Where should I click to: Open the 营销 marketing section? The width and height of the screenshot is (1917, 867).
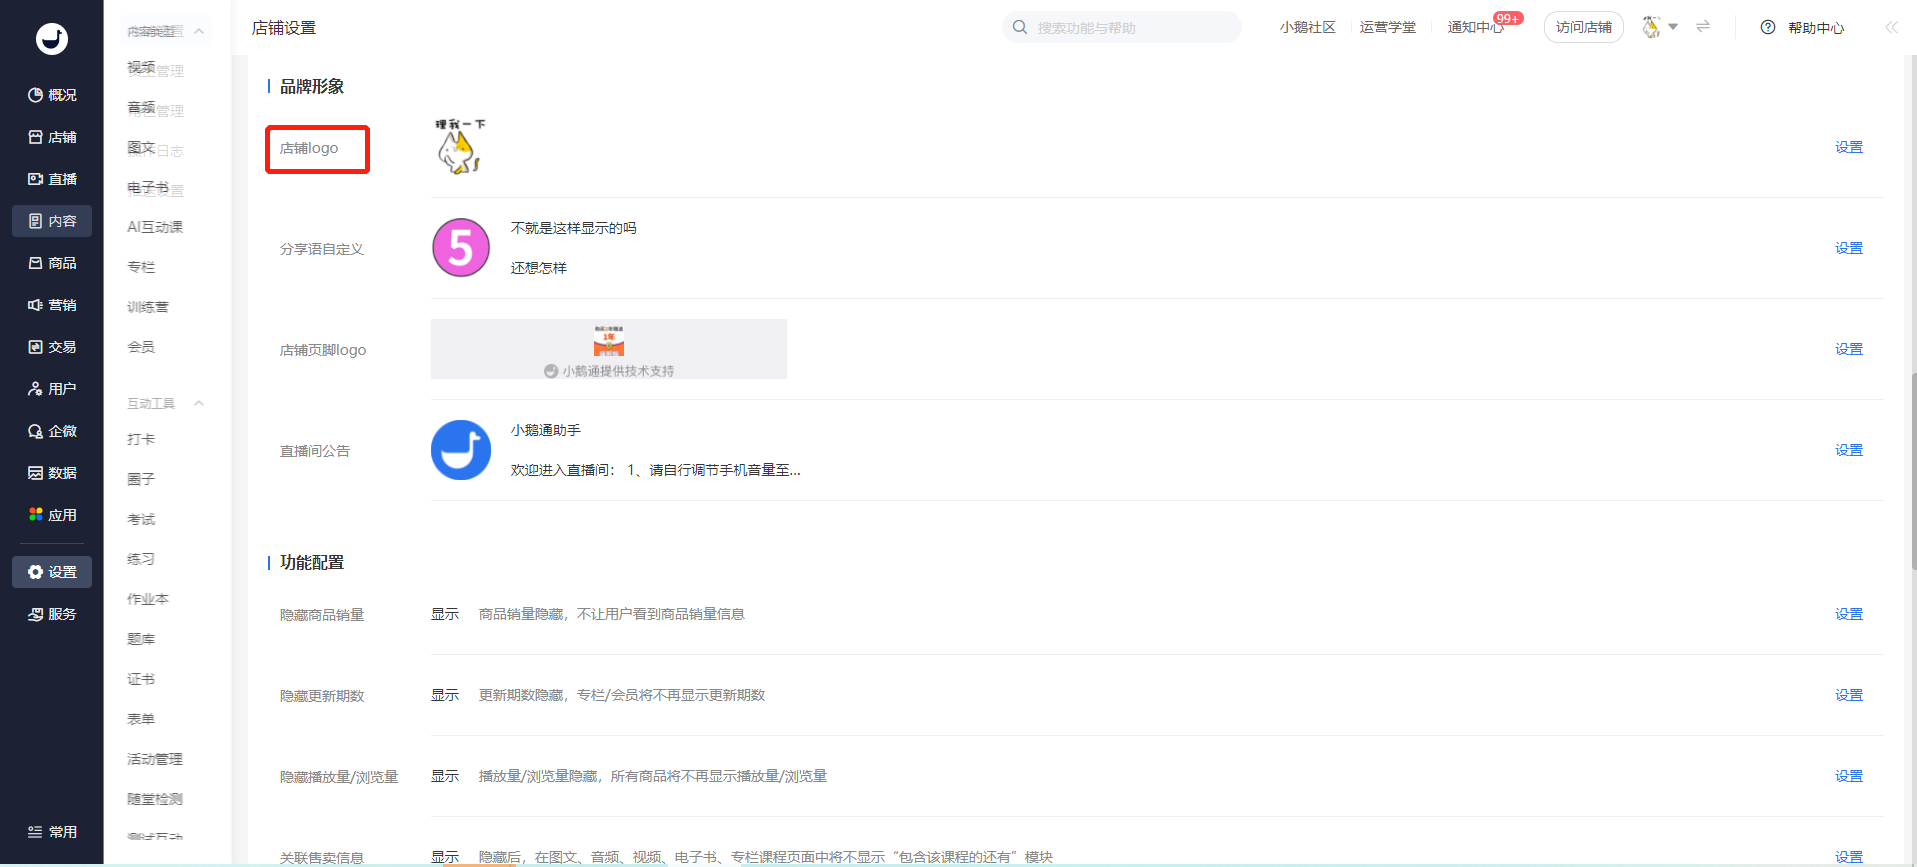click(52, 305)
